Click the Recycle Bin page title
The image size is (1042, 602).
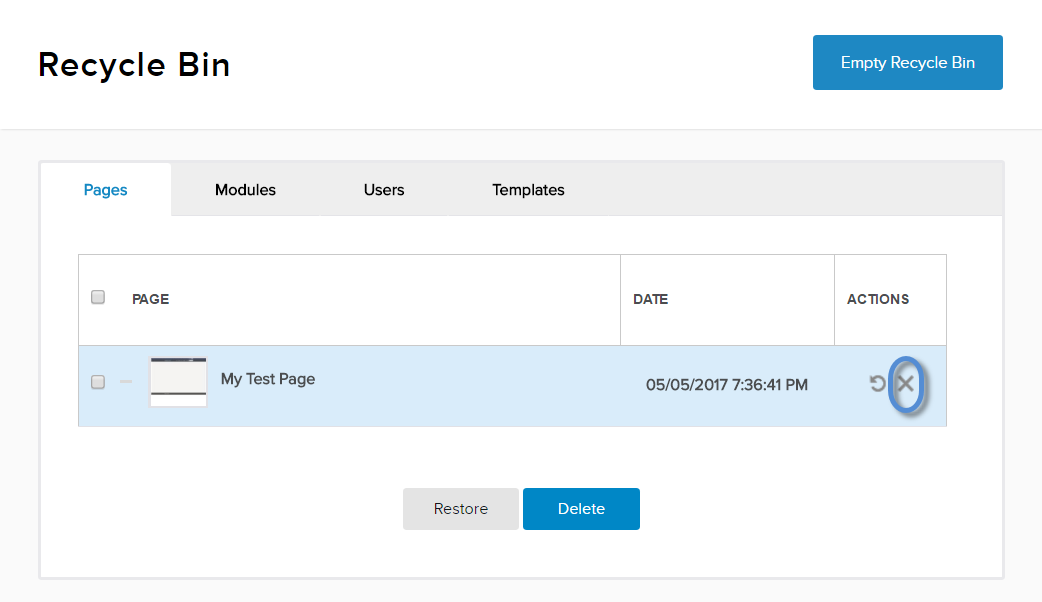(x=134, y=65)
